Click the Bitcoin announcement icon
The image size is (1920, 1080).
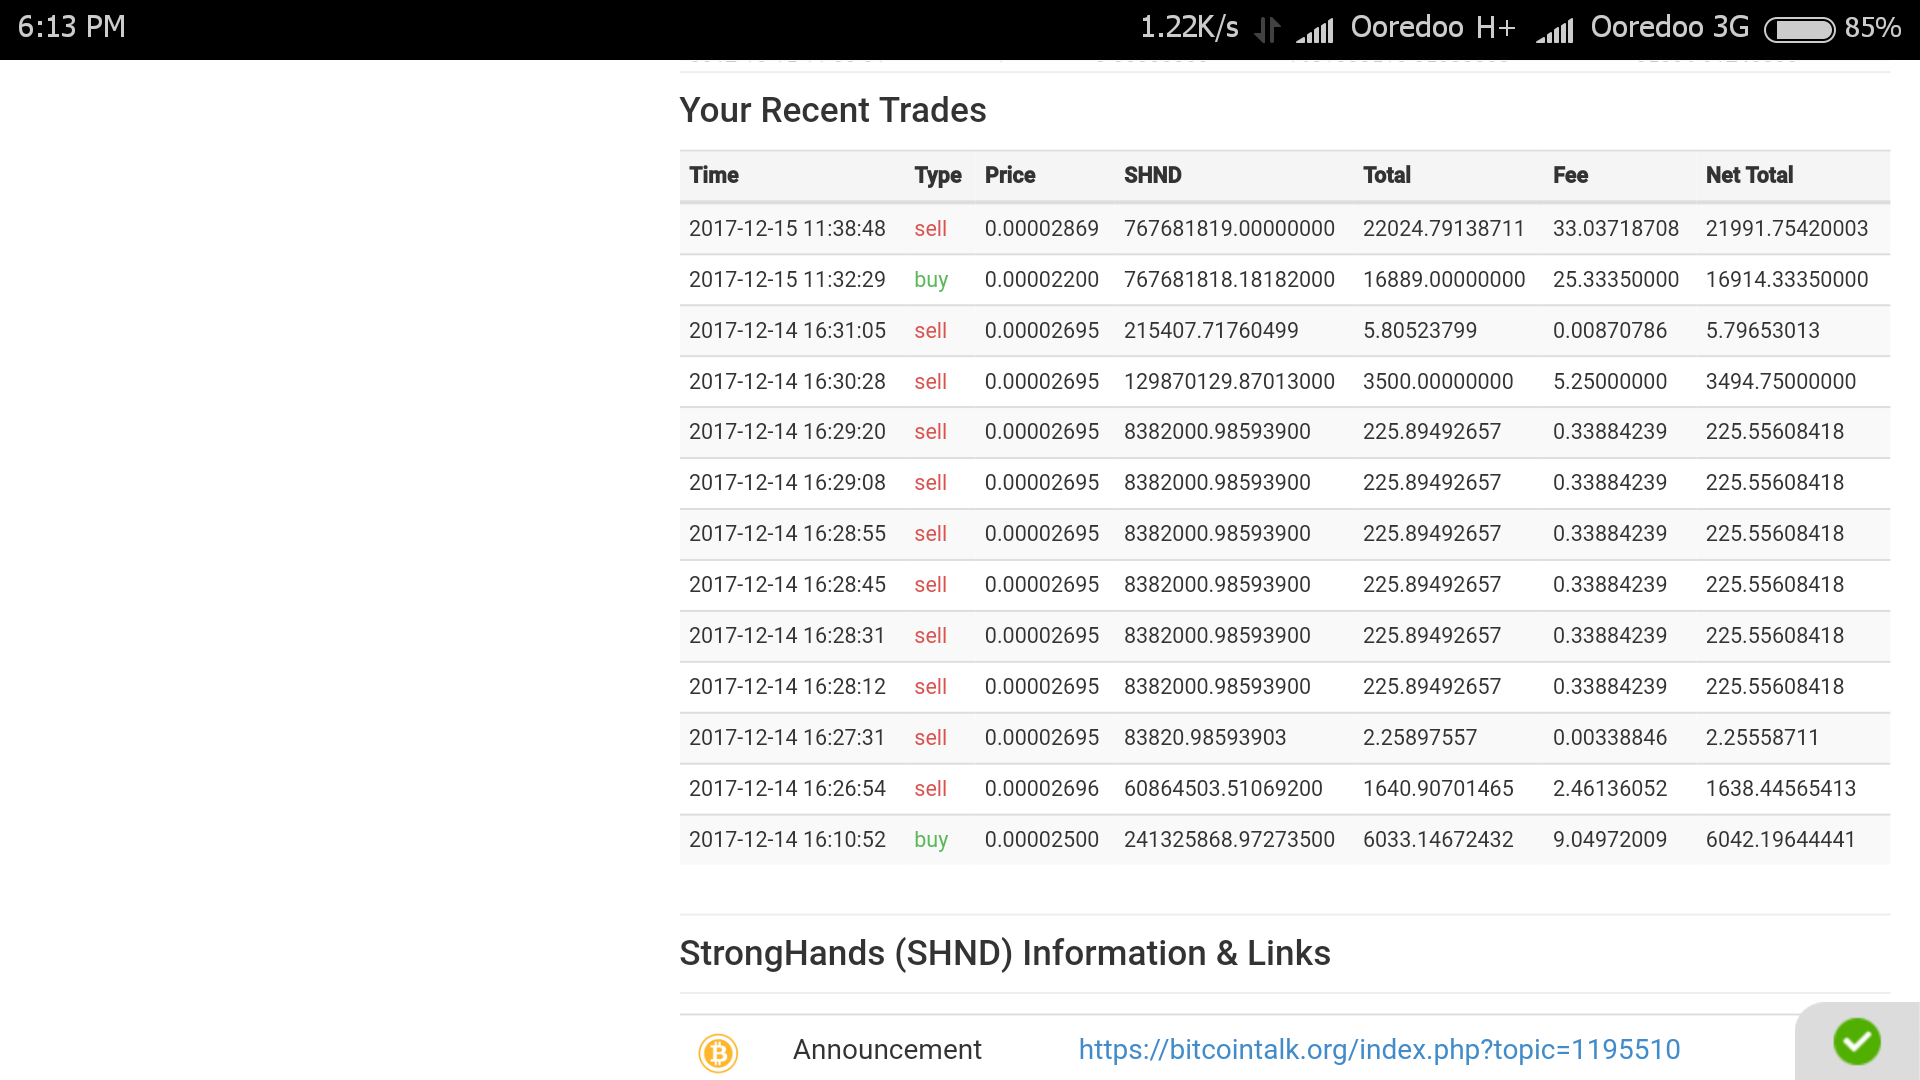pos(718,1052)
